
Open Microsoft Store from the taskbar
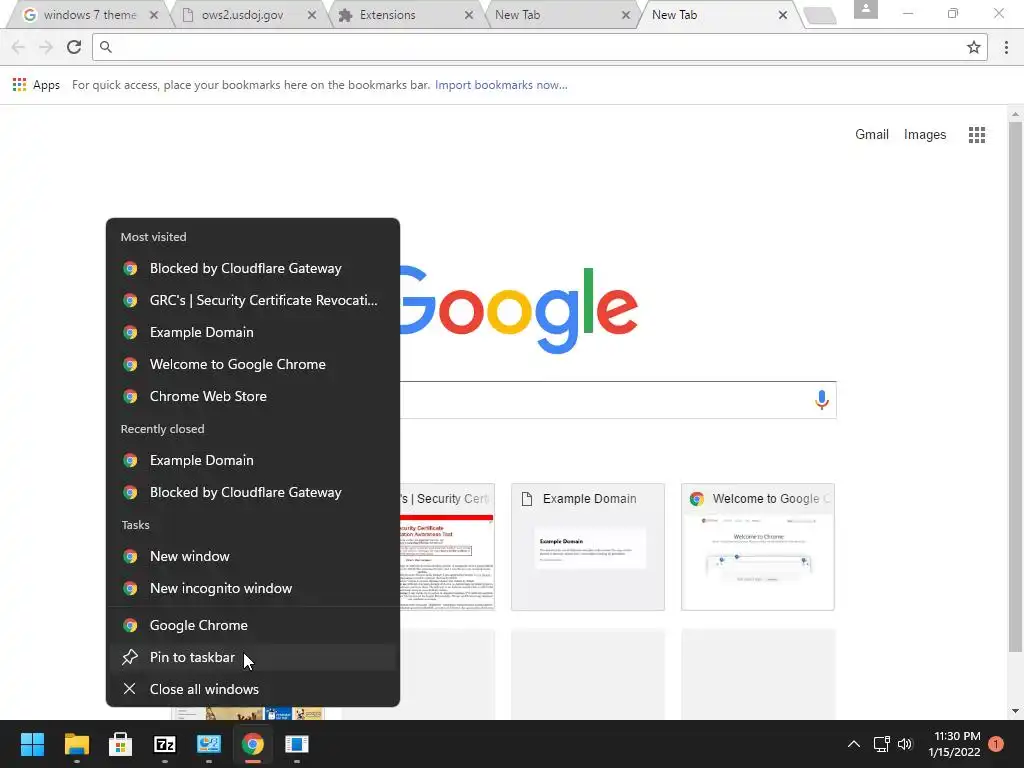click(x=120, y=744)
